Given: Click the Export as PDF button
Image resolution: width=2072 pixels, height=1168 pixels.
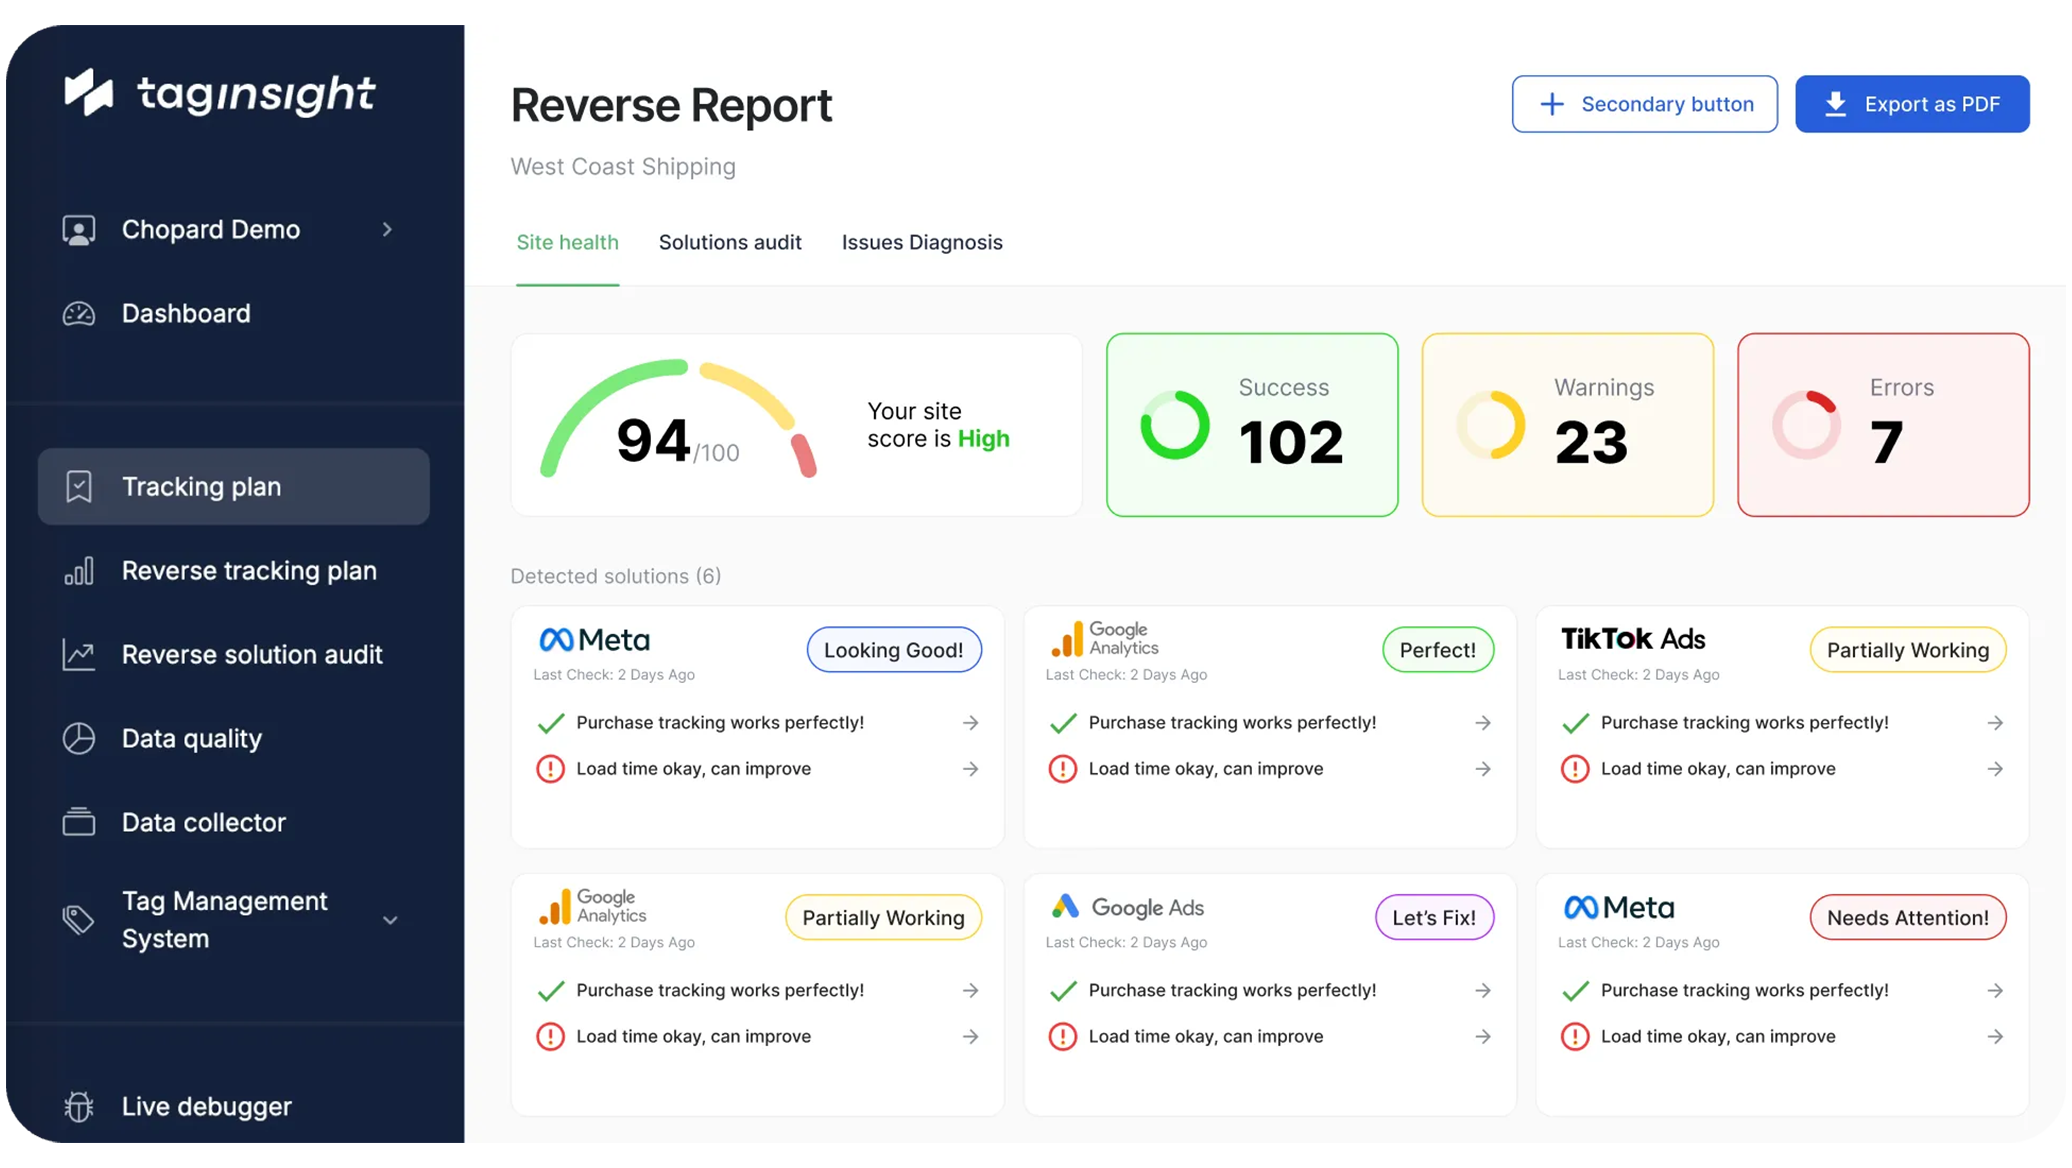Looking at the screenshot, I should pyautogui.click(x=1911, y=104).
